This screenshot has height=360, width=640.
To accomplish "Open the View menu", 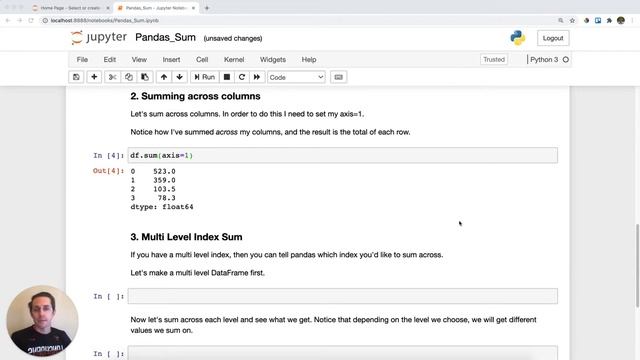I will point(139,60).
